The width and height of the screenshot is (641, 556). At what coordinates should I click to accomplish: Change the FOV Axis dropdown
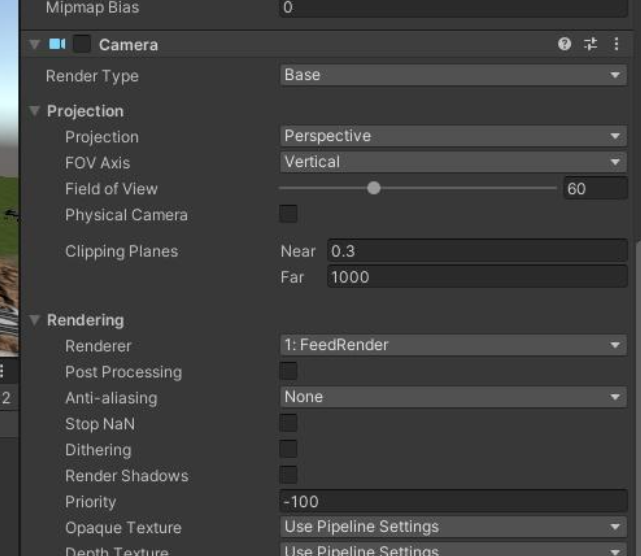click(453, 162)
